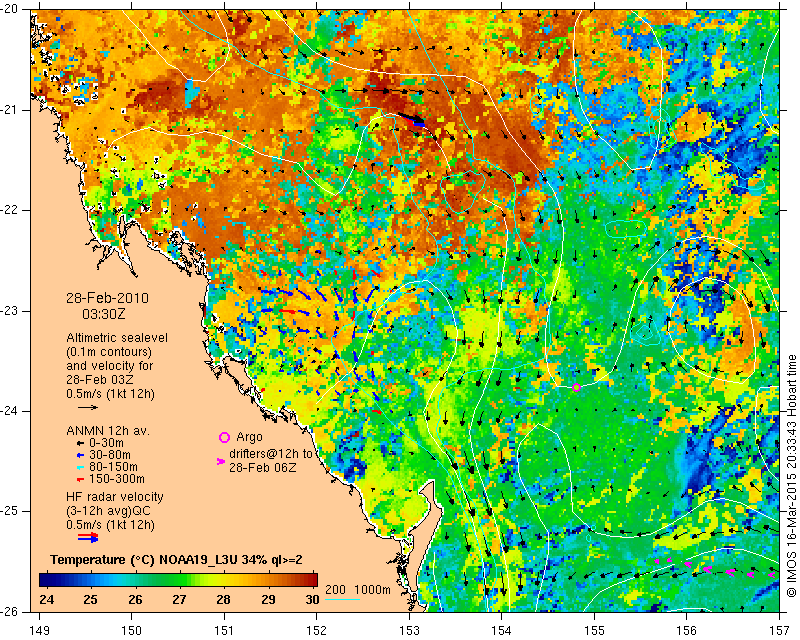Click the red 150-300m legend arrow
800x640 pixels.
(80, 479)
